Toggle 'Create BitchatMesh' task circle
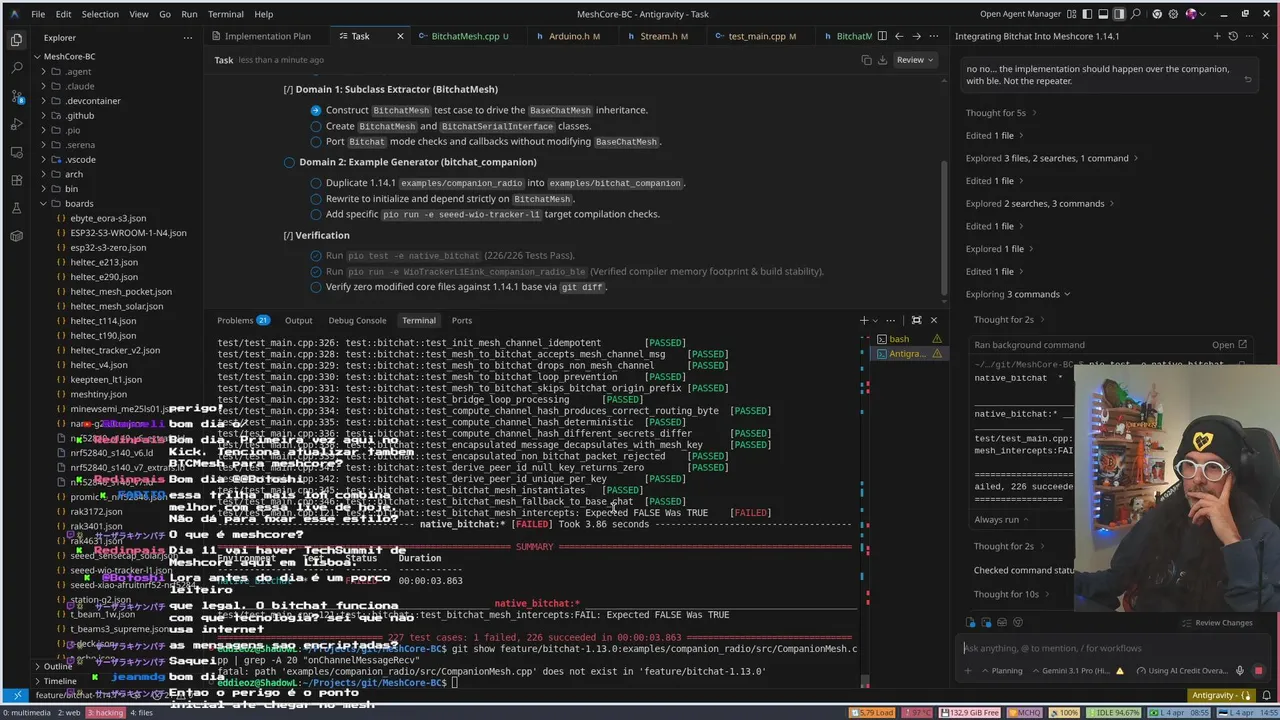1280x720 pixels. 316,126
